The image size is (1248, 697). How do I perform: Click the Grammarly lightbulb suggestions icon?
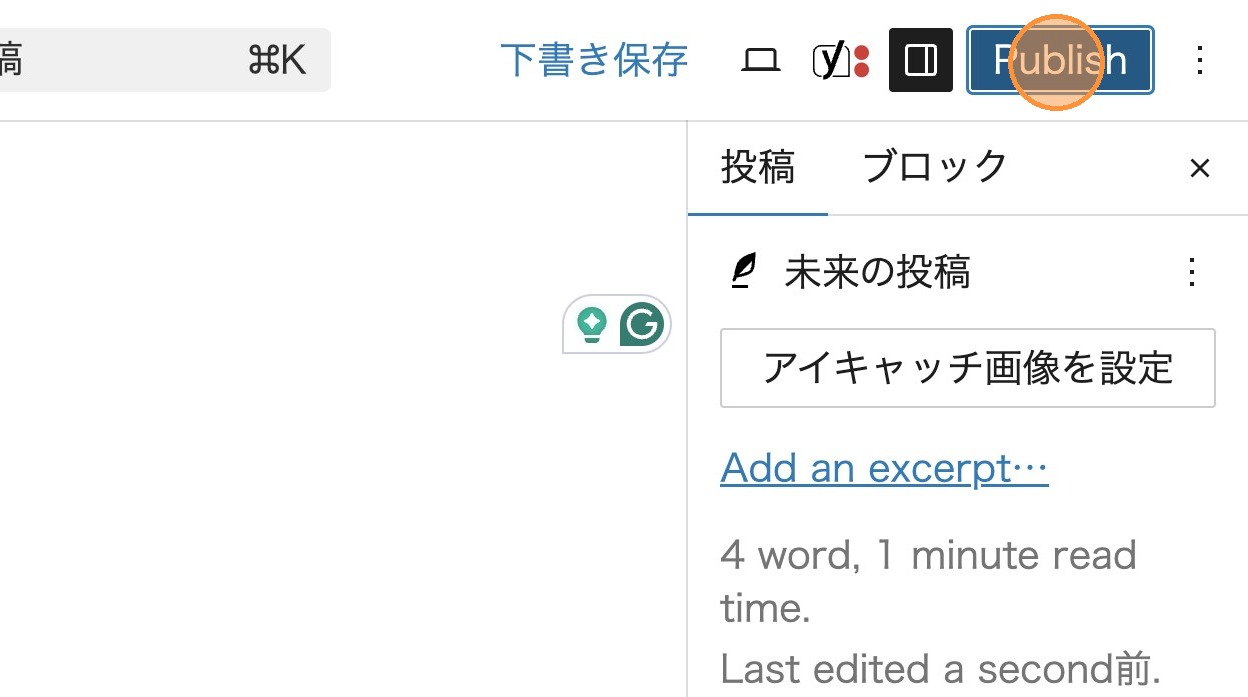click(x=593, y=324)
